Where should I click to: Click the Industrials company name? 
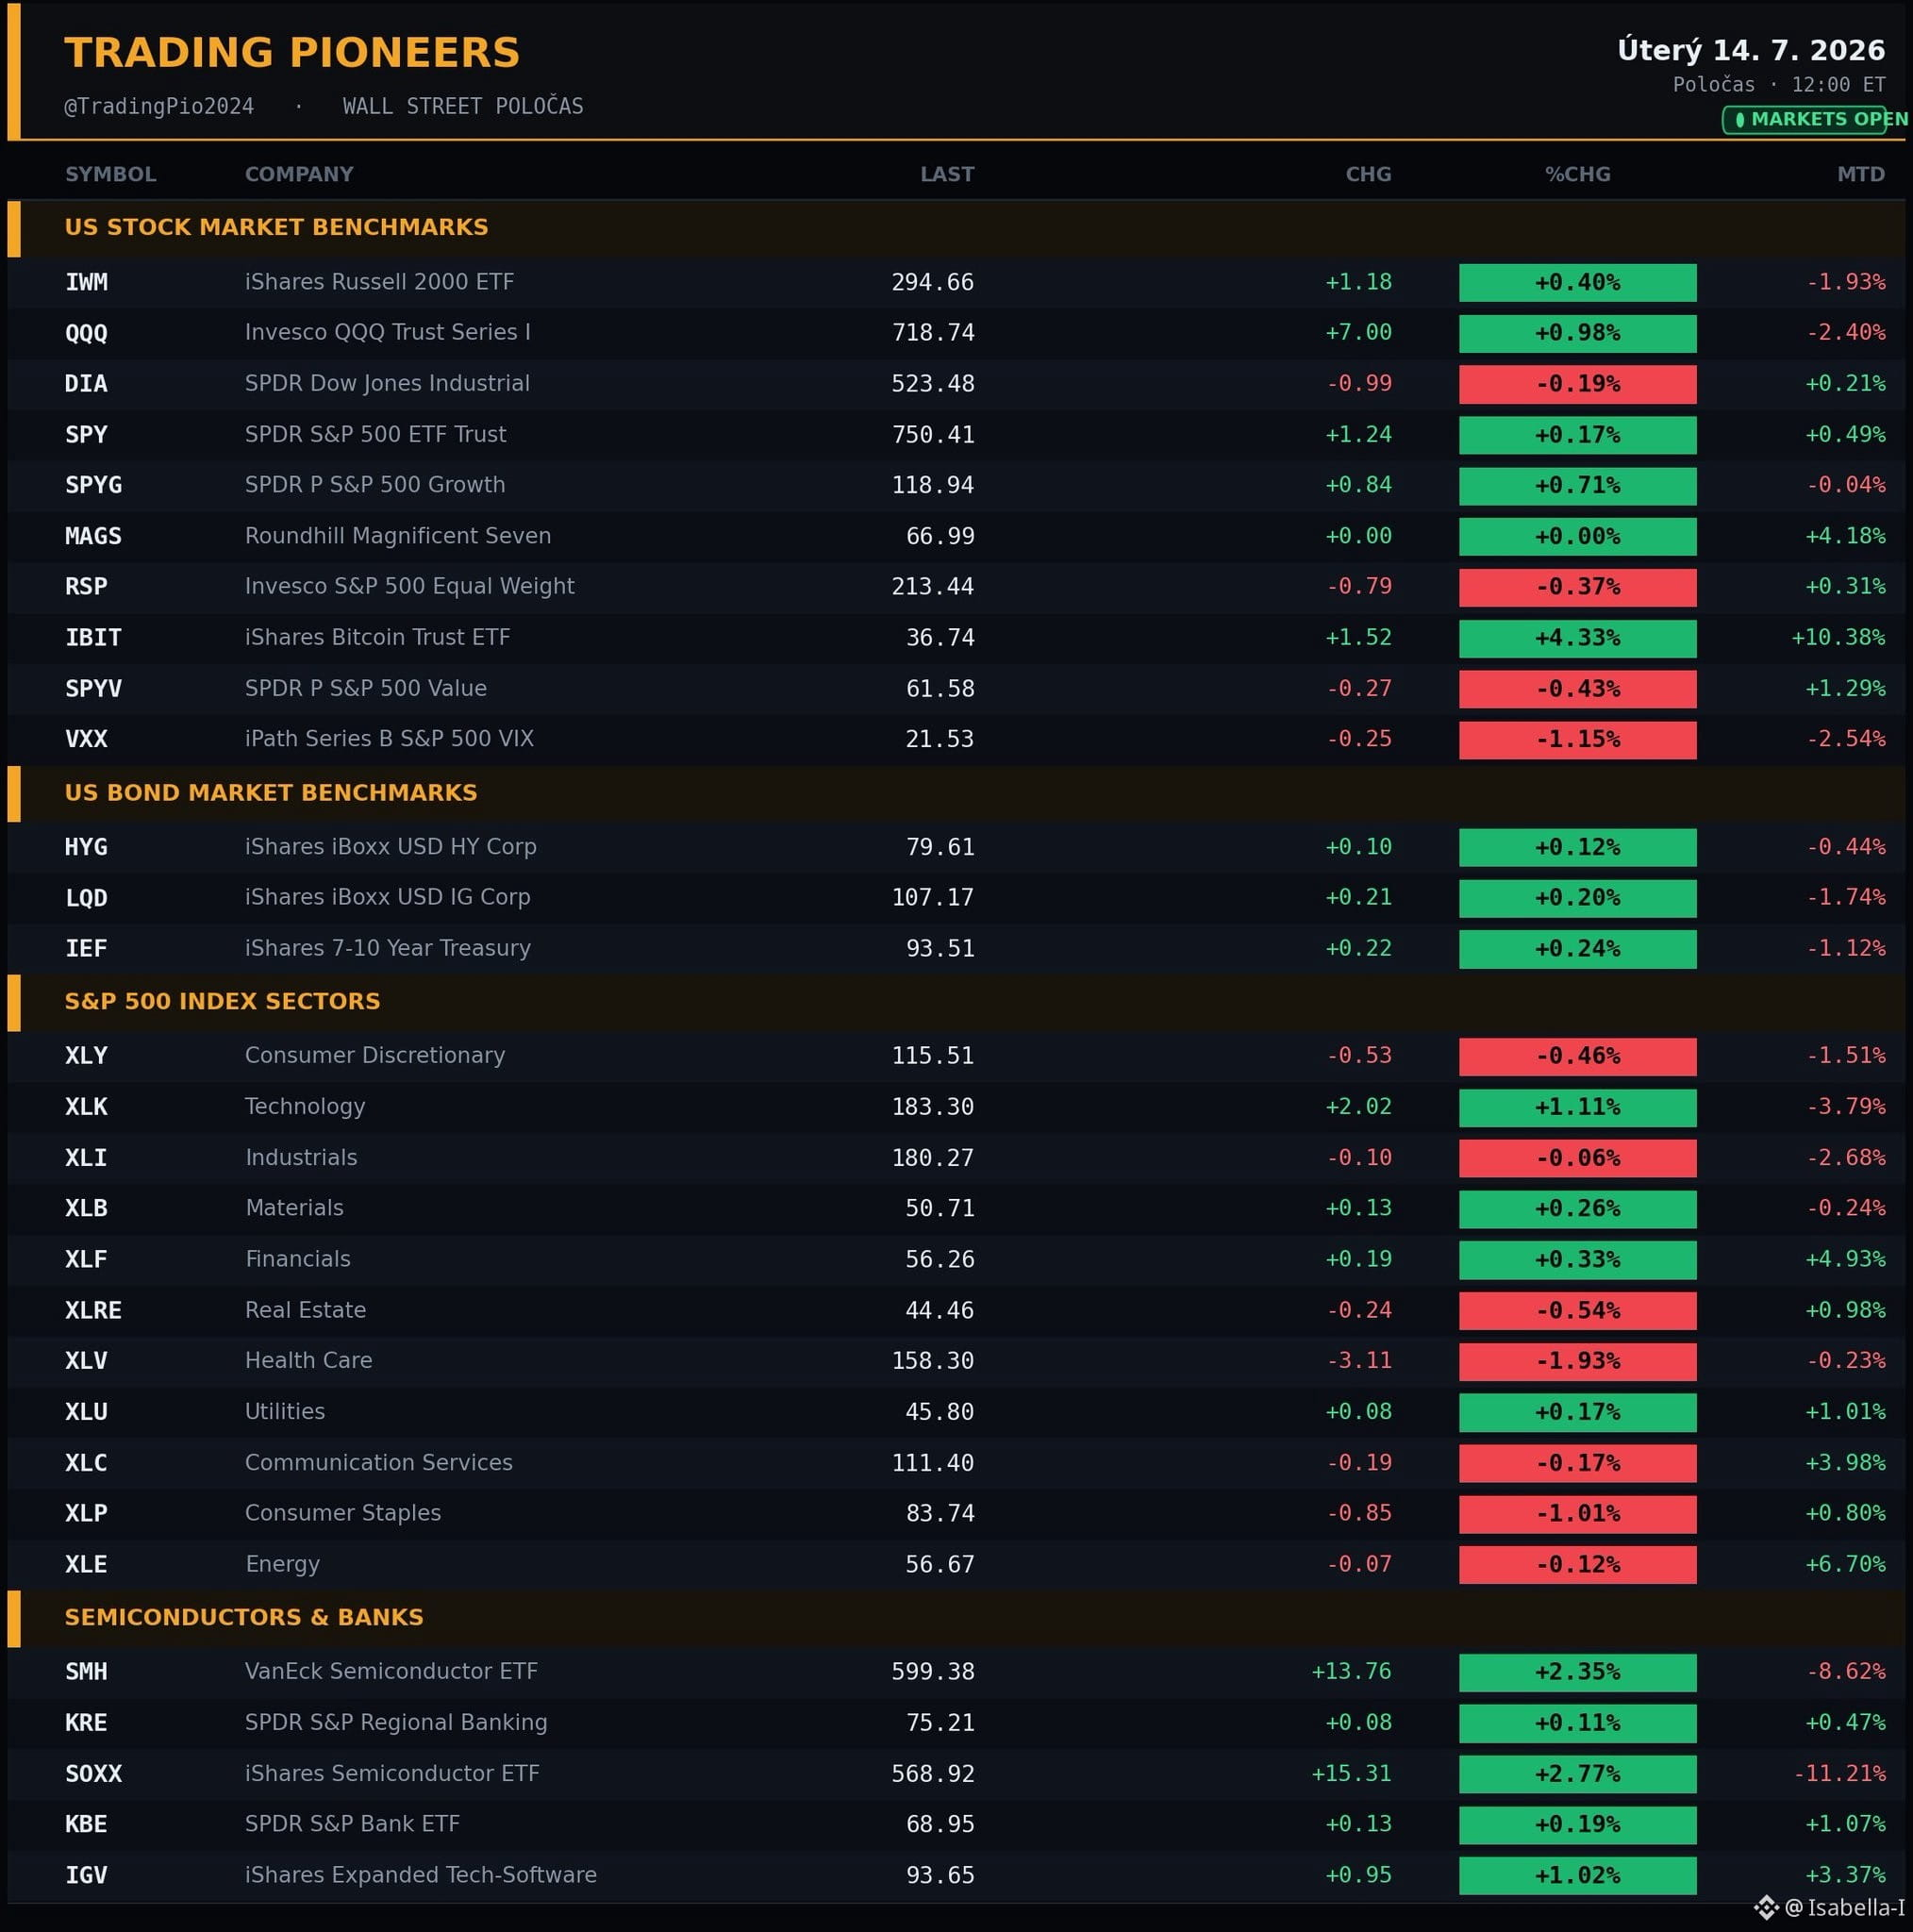(301, 1157)
